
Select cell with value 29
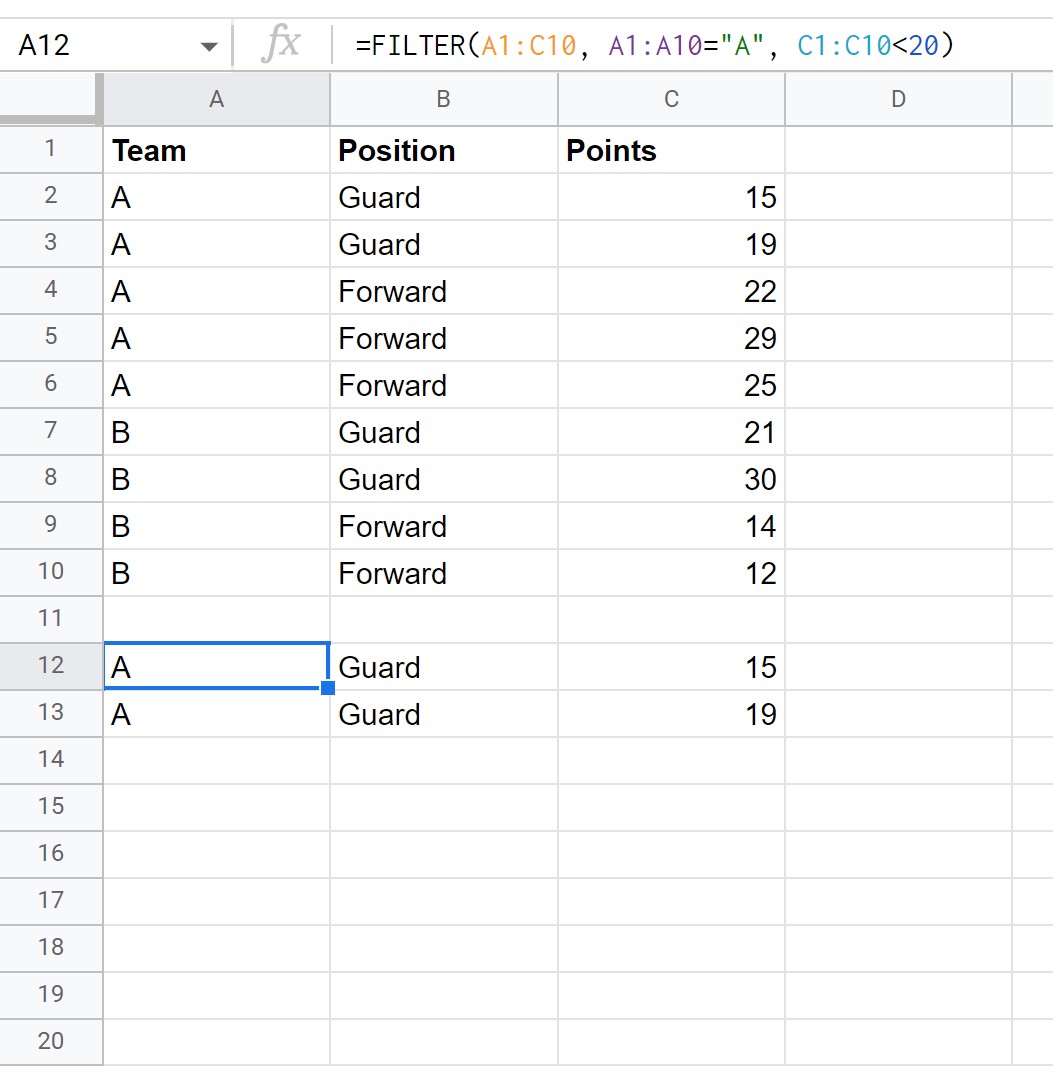(671, 338)
